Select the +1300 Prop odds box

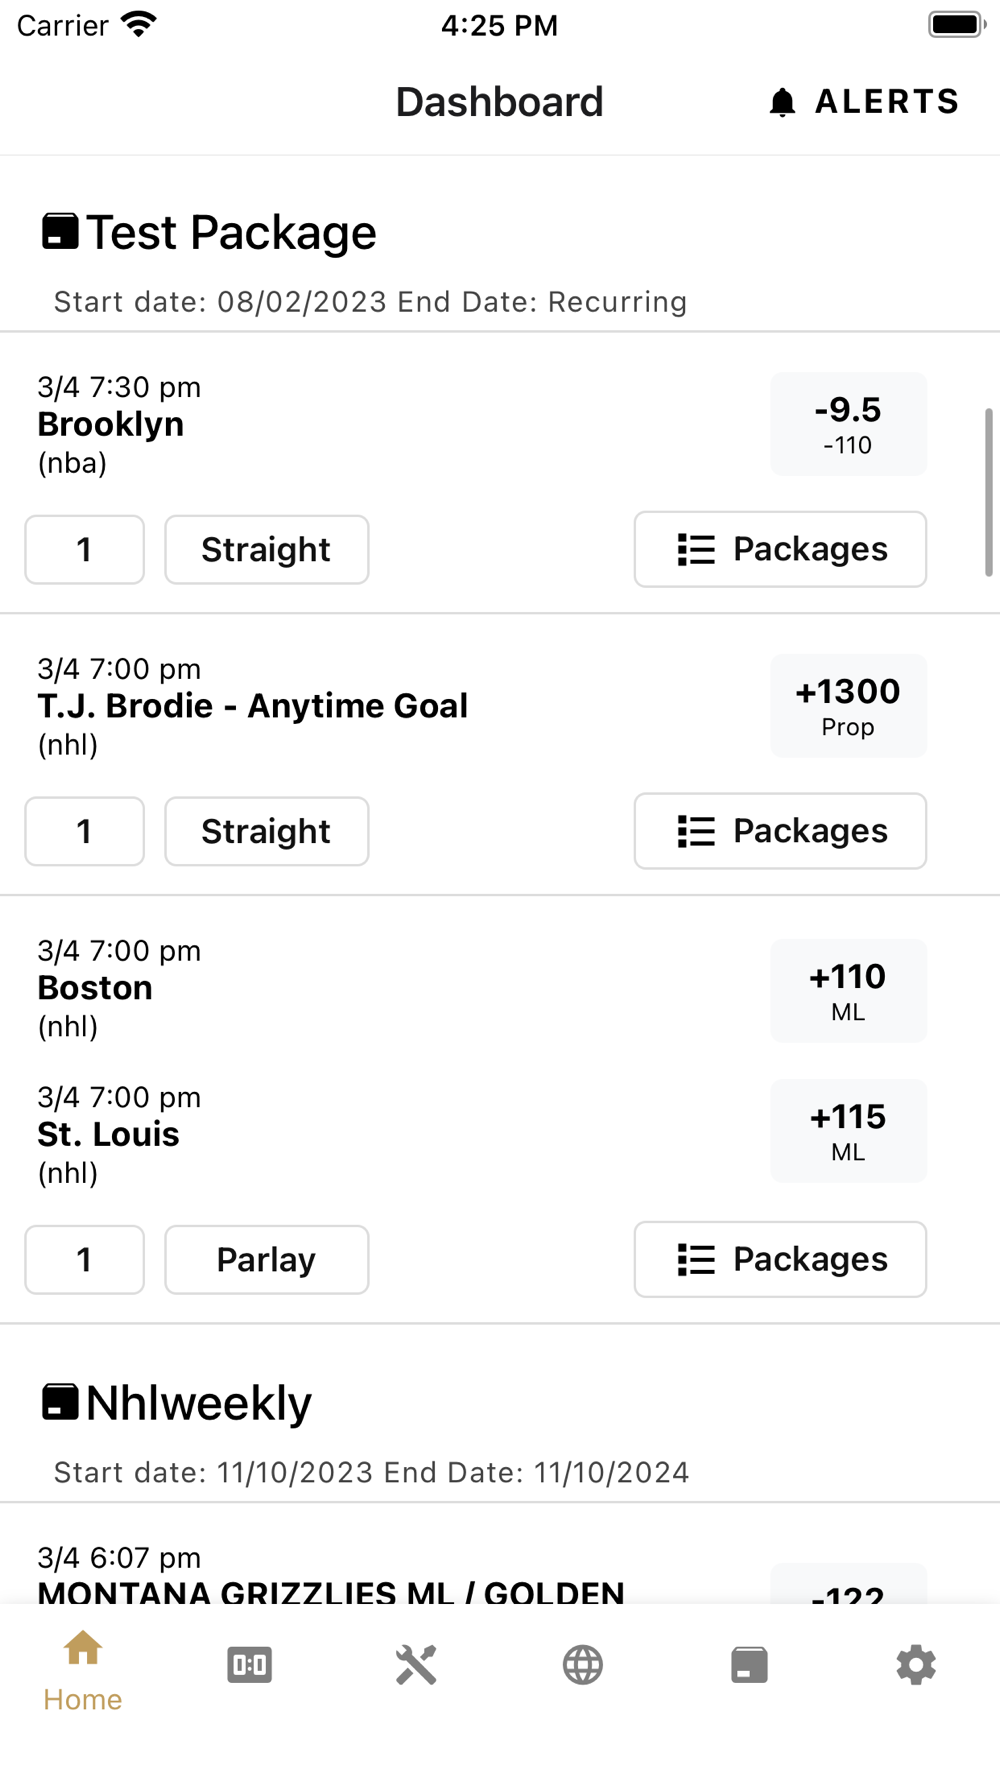[x=848, y=706]
